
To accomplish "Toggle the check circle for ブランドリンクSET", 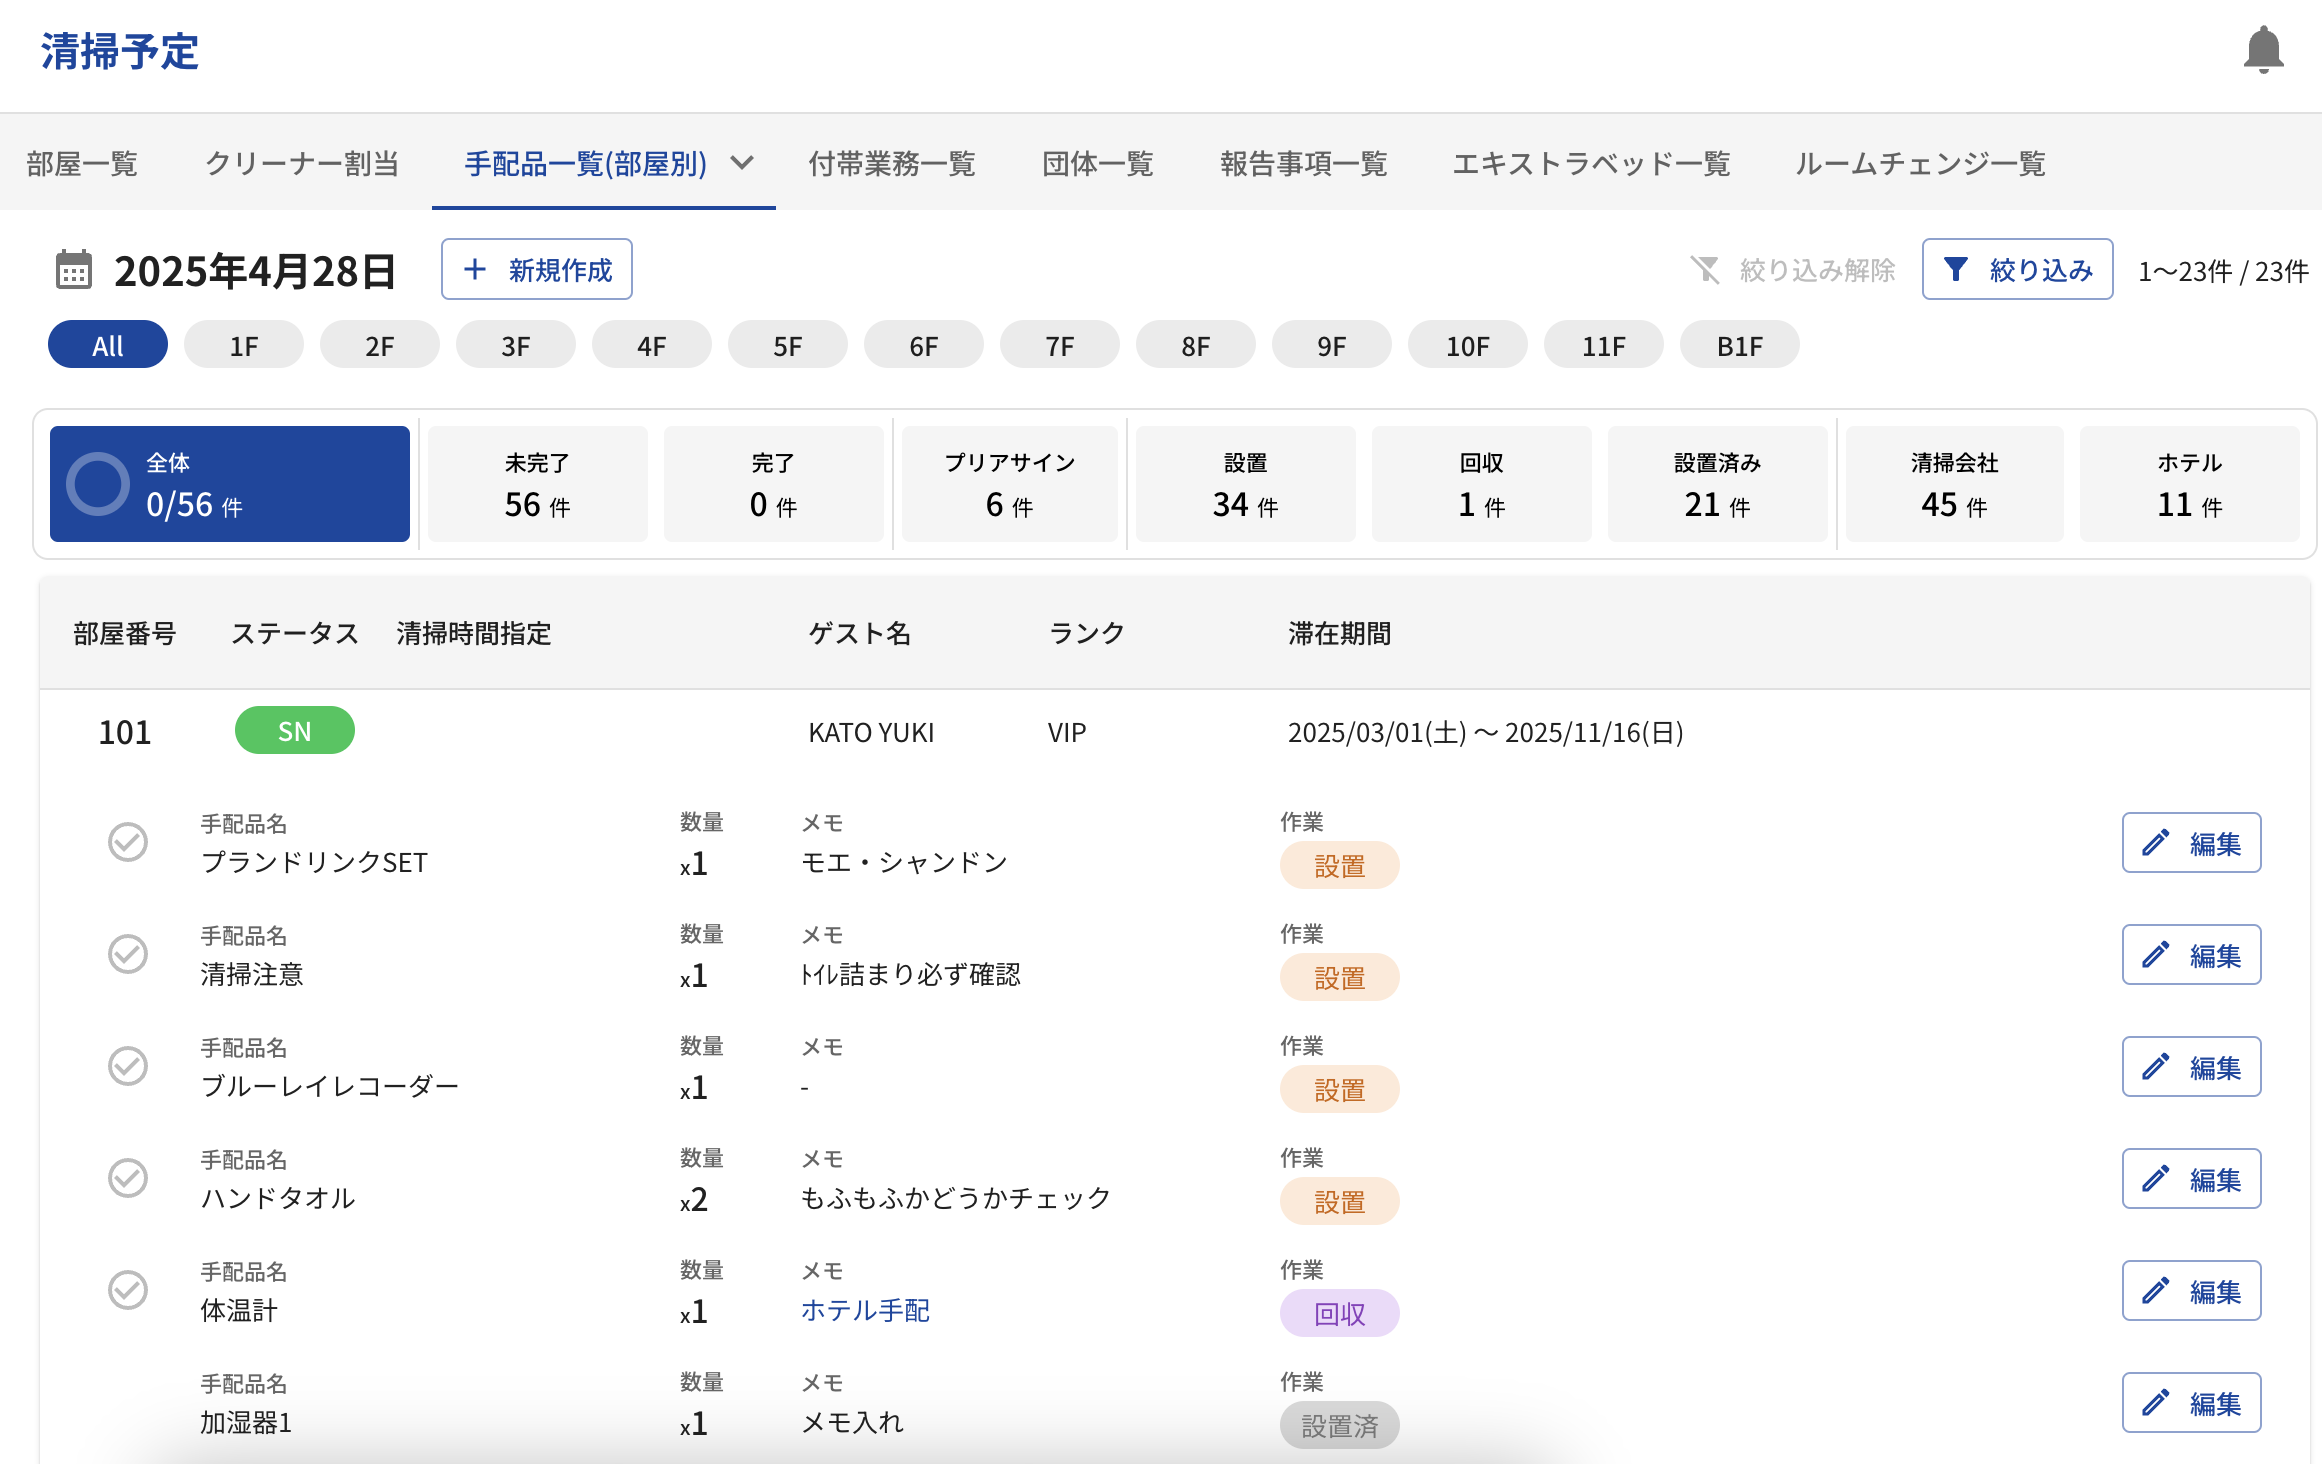I will (128, 842).
